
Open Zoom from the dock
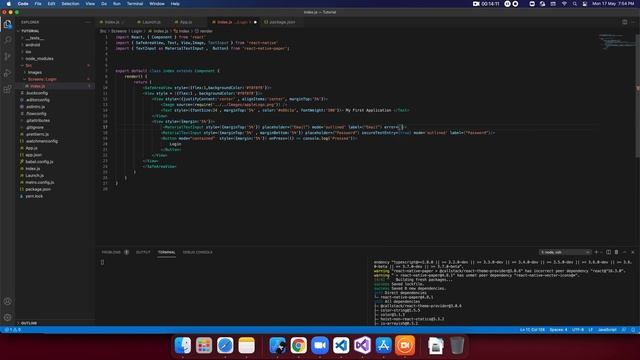click(320, 346)
